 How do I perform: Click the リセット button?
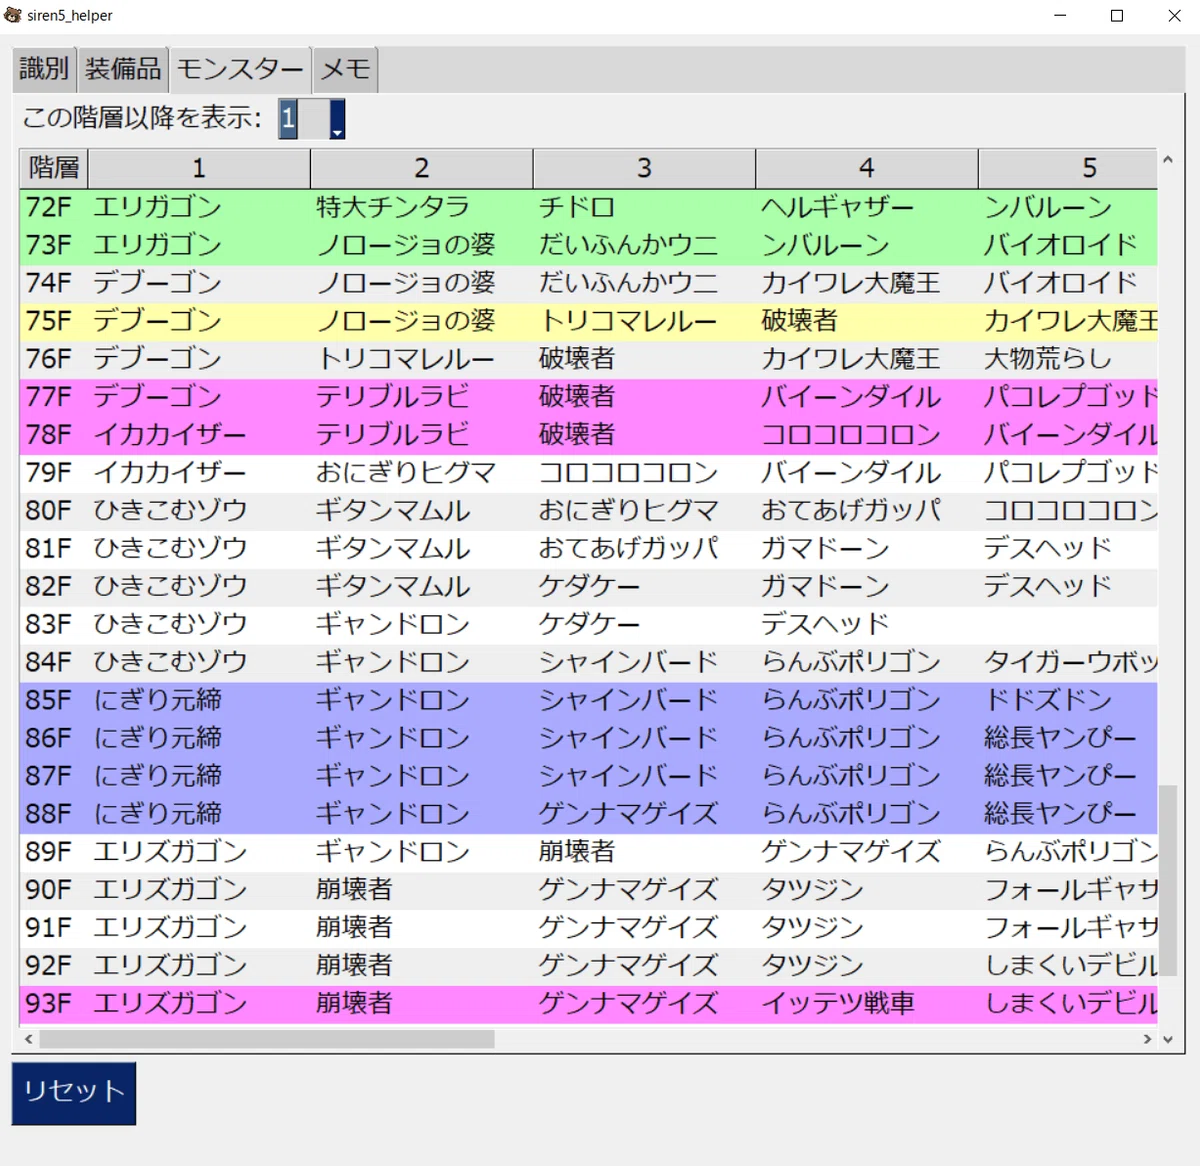(74, 1093)
